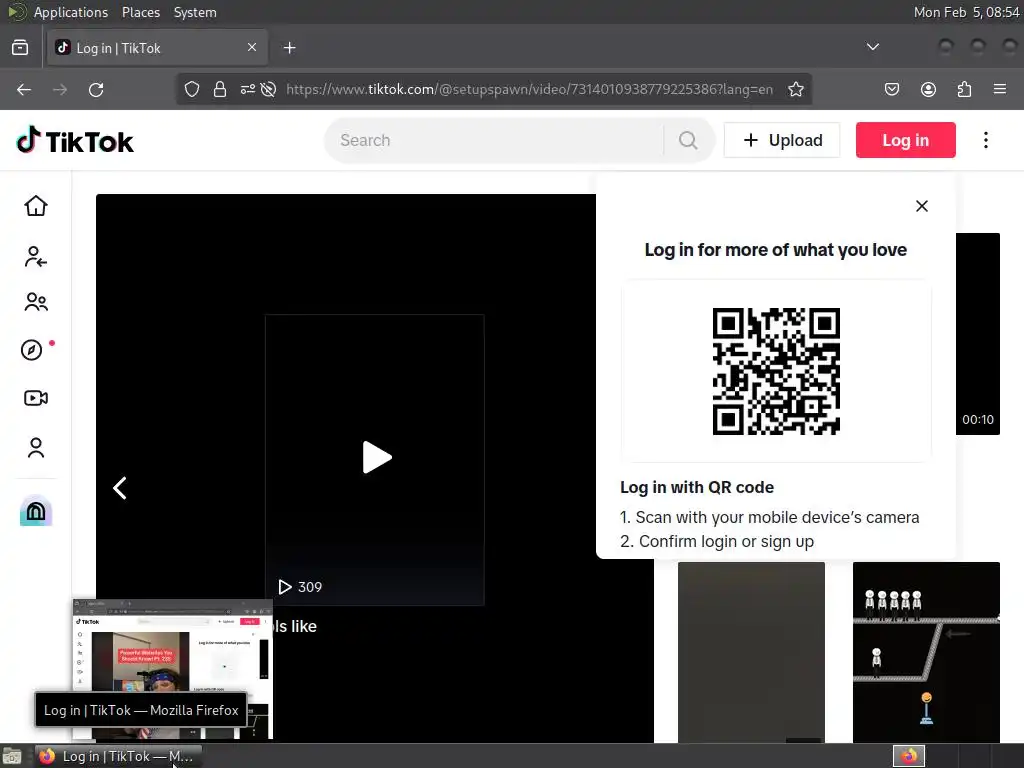Open the 00:10 duration video thumbnail

pos(978,334)
